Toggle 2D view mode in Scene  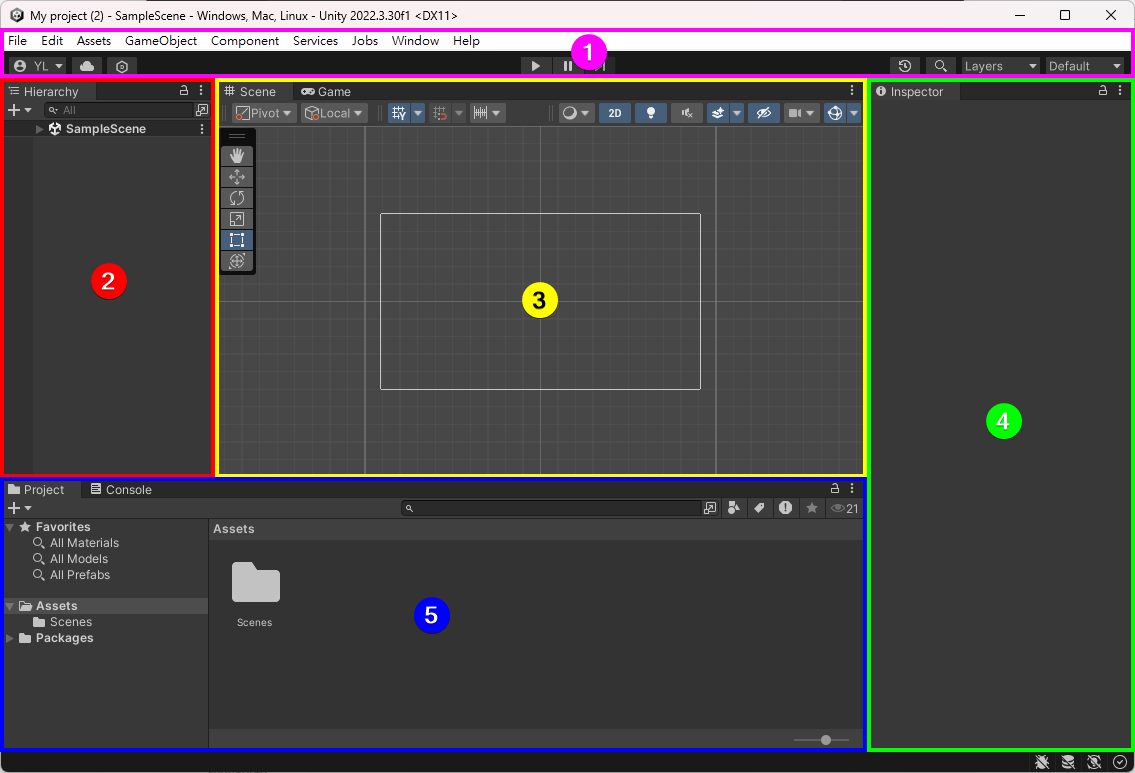614,113
